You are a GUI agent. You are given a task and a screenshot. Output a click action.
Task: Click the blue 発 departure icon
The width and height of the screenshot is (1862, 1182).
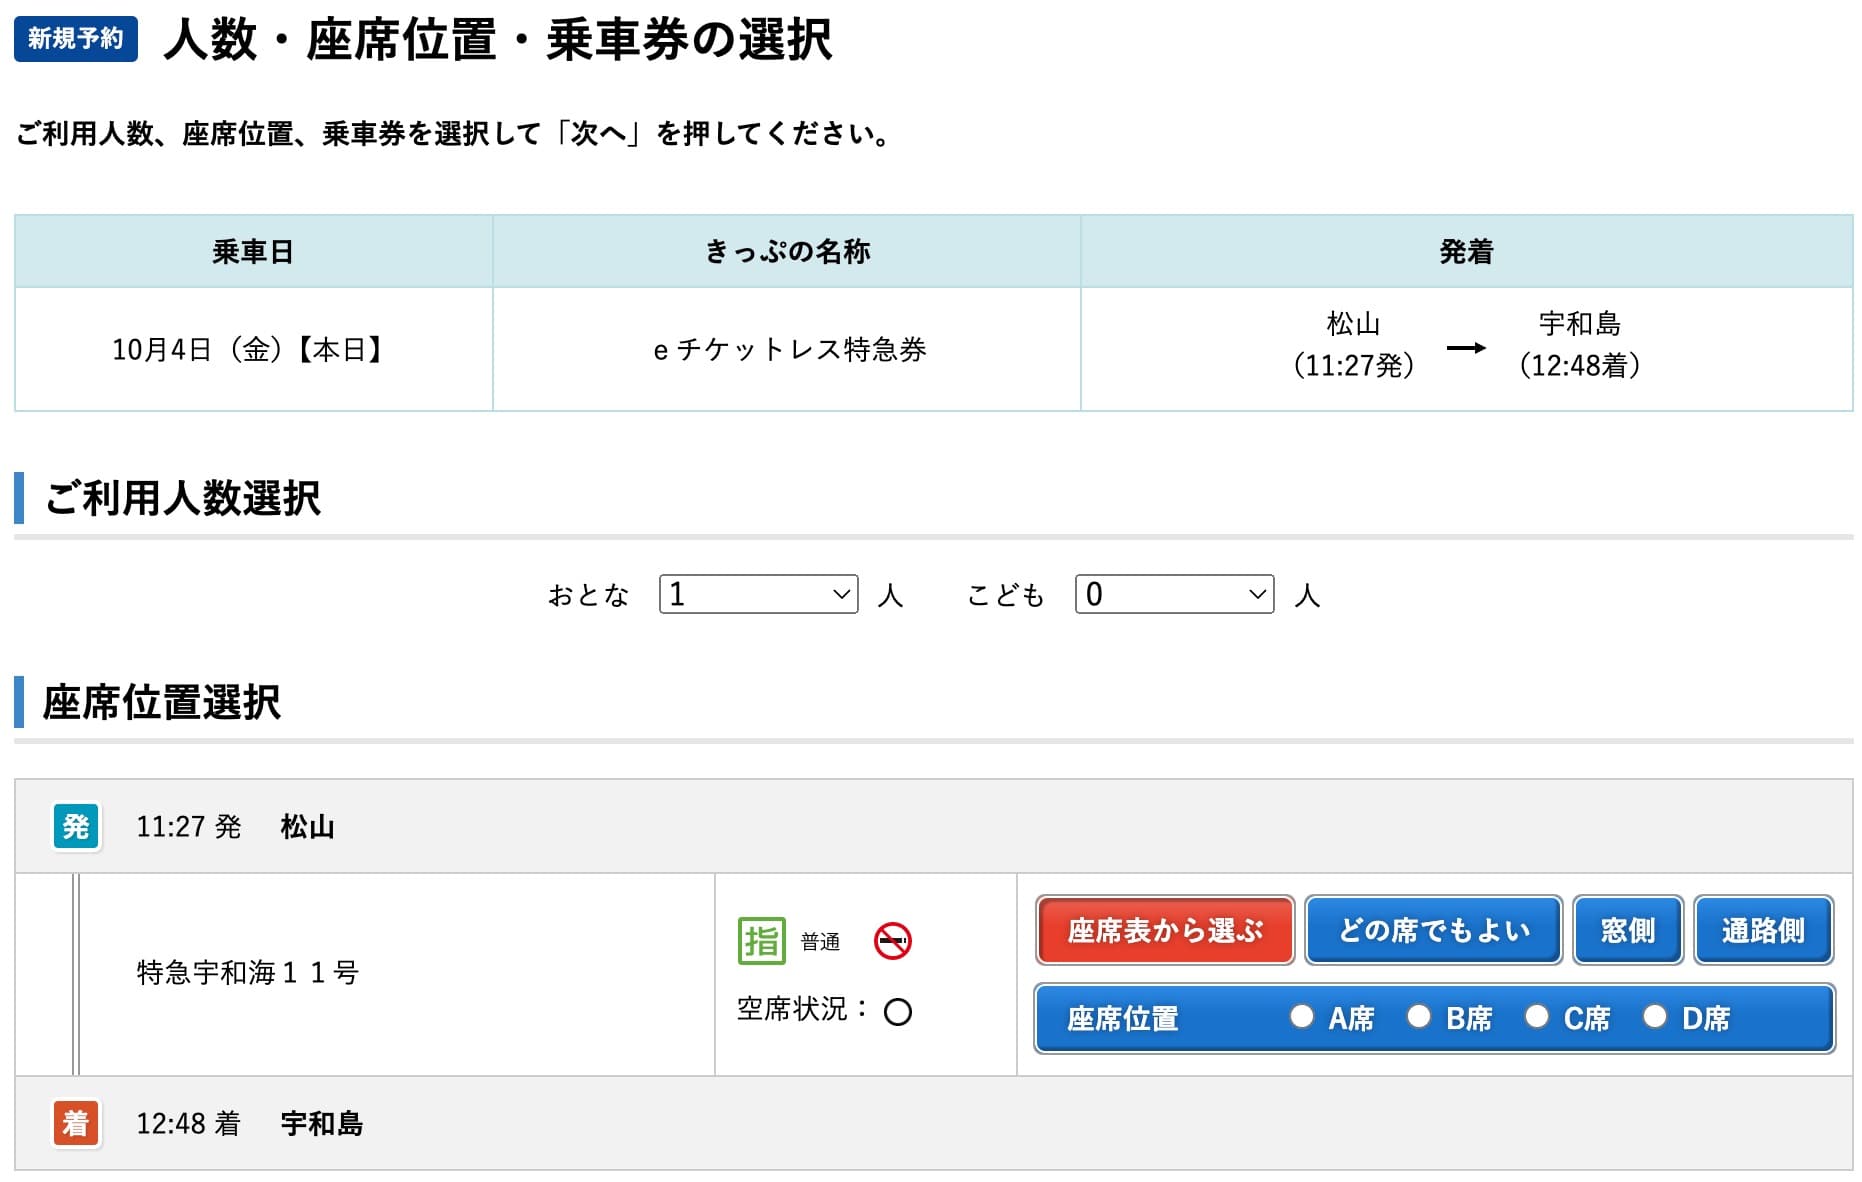pos(76,826)
